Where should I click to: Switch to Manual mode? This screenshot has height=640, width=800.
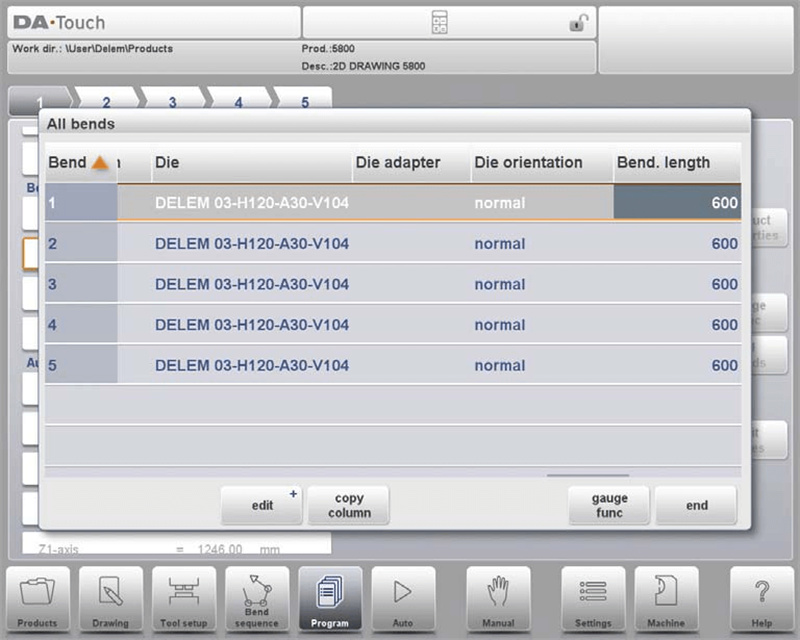[x=498, y=599]
